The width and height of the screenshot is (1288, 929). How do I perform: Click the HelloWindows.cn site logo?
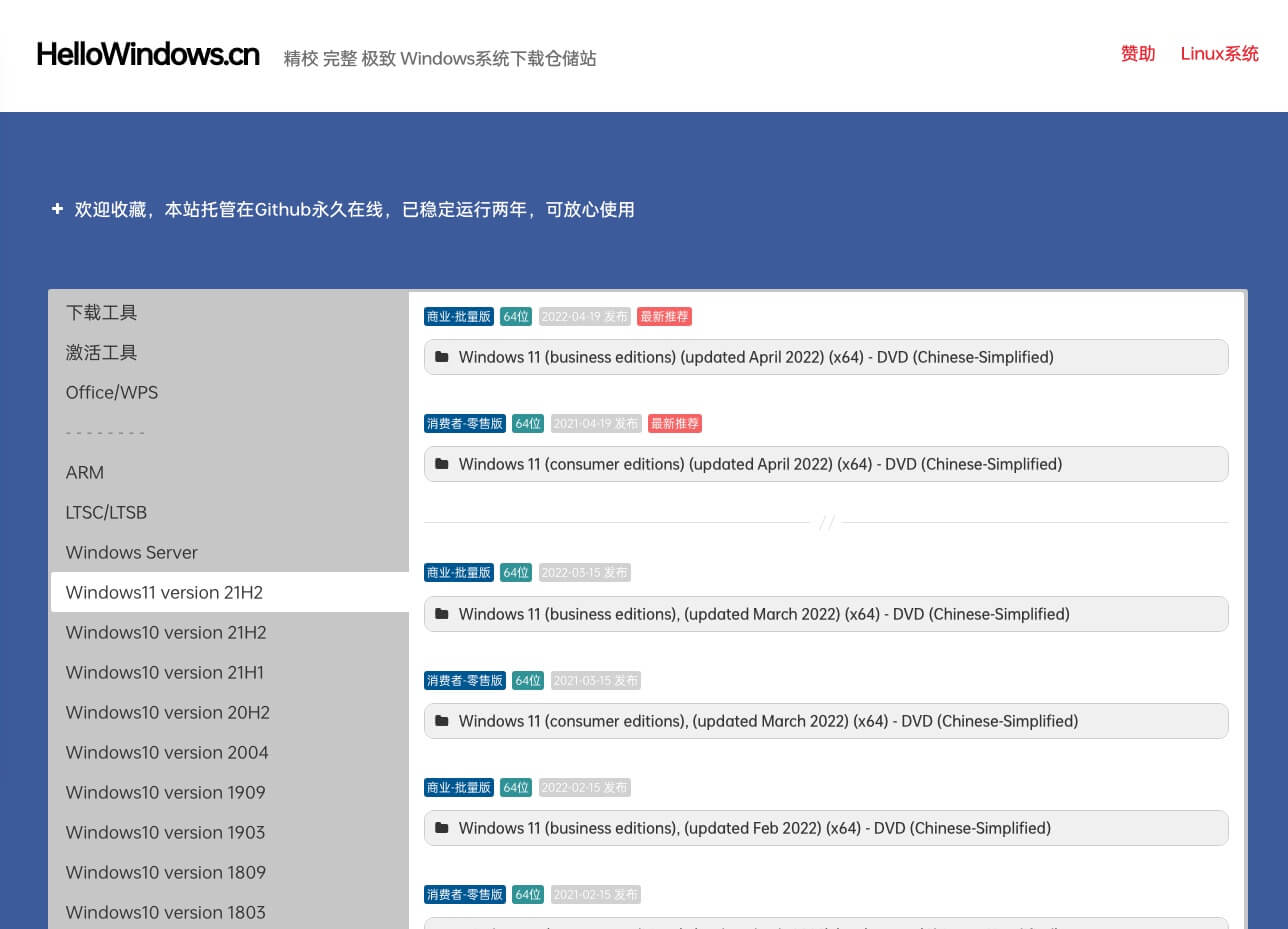tap(148, 55)
